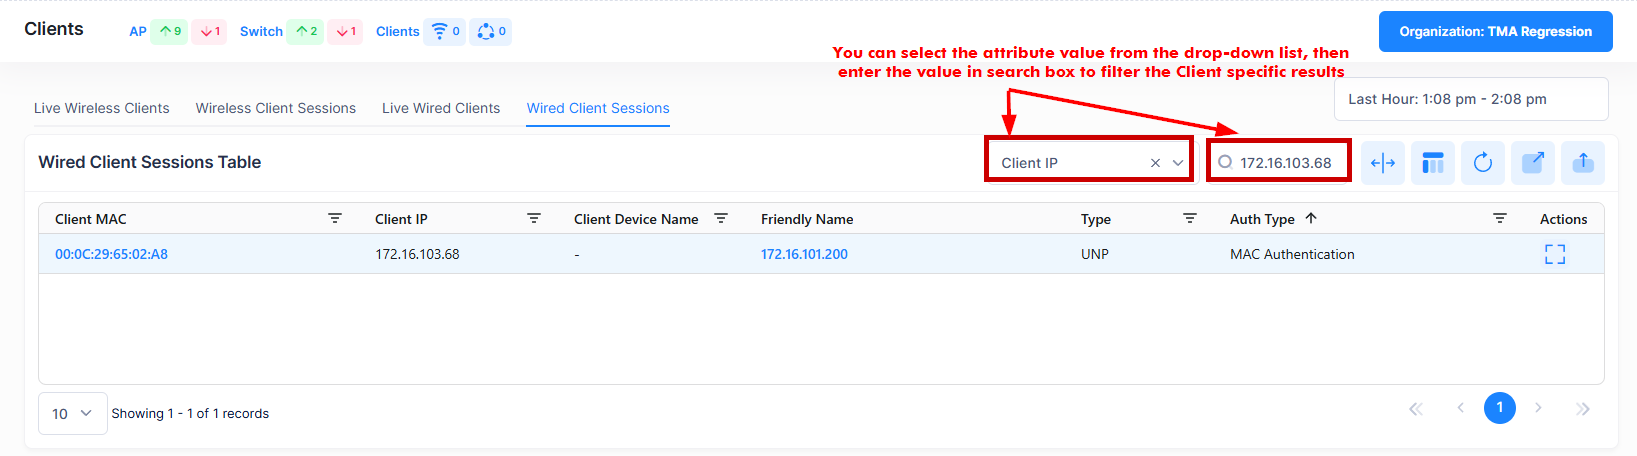Open client MAC 00:0C:29:65:02:A8 link
The height and width of the screenshot is (456, 1637).
click(x=111, y=254)
